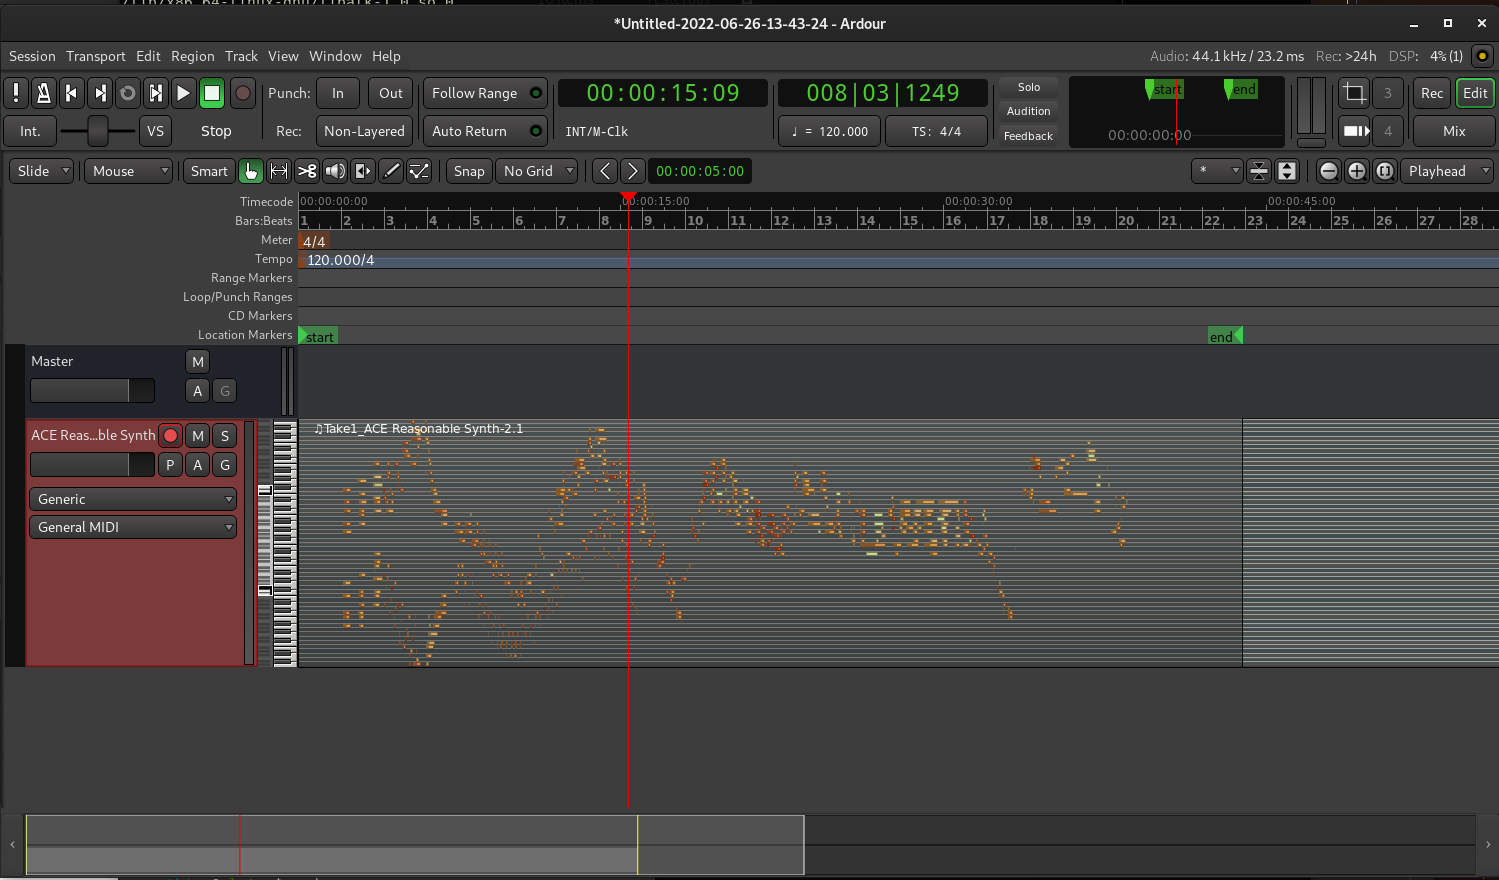Viewport: 1499px width, 880px height.
Task: Select the Grab (hand) tool
Action: pyautogui.click(x=250, y=171)
